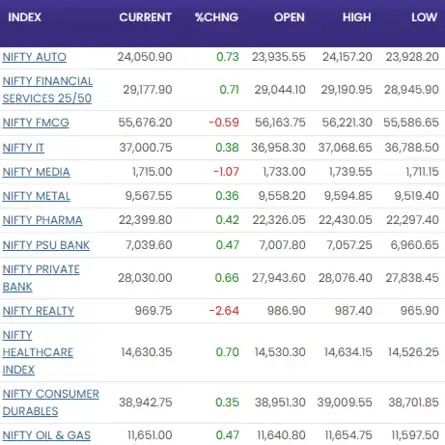Click the HIGH column header
Image resolution: width=445 pixels, height=445 pixels.
pyautogui.click(x=357, y=17)
